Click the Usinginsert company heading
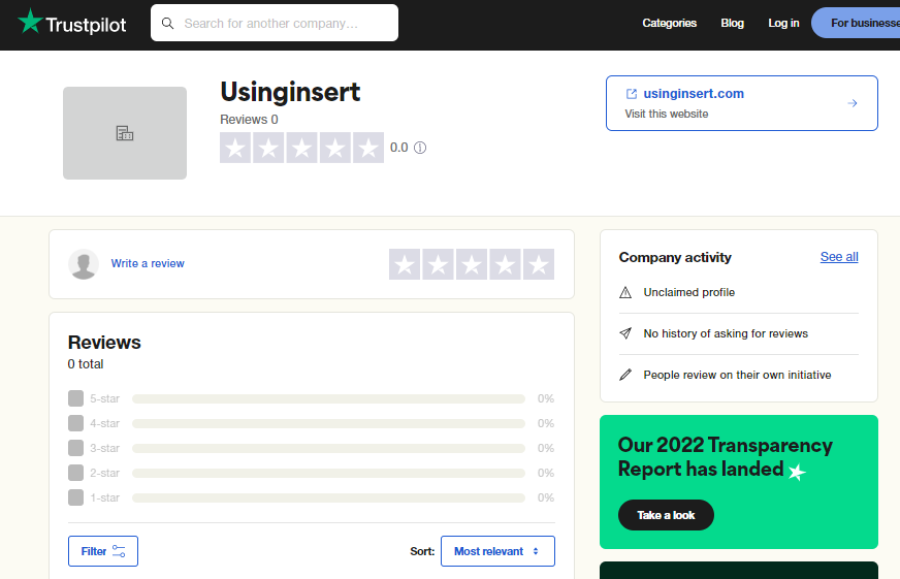Image resolution: width=900 pixels, height=579 pixels. (x=290, y=92)
